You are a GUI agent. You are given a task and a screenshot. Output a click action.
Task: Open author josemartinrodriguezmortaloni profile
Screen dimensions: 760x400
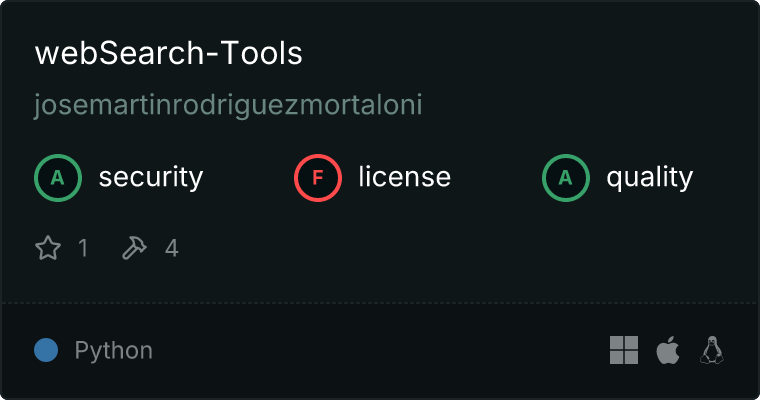(228, 105)
